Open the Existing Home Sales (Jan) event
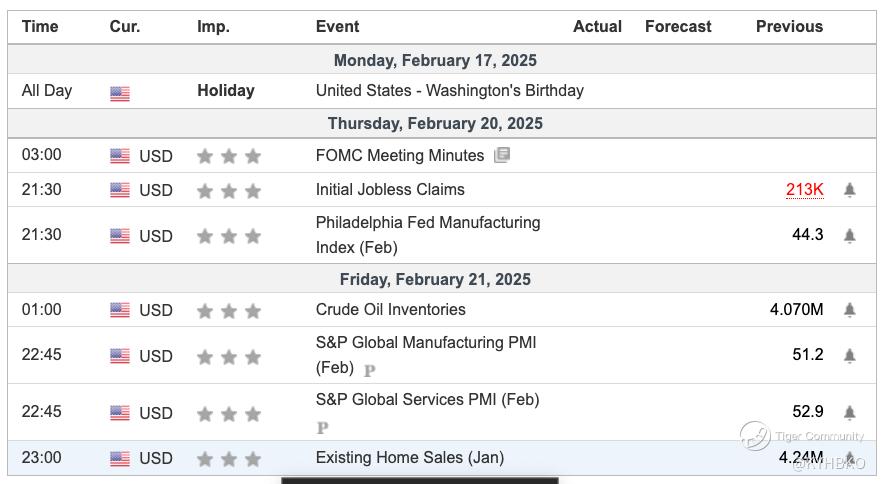This screenshot has height=484, width=882. [x=409, y=457]
